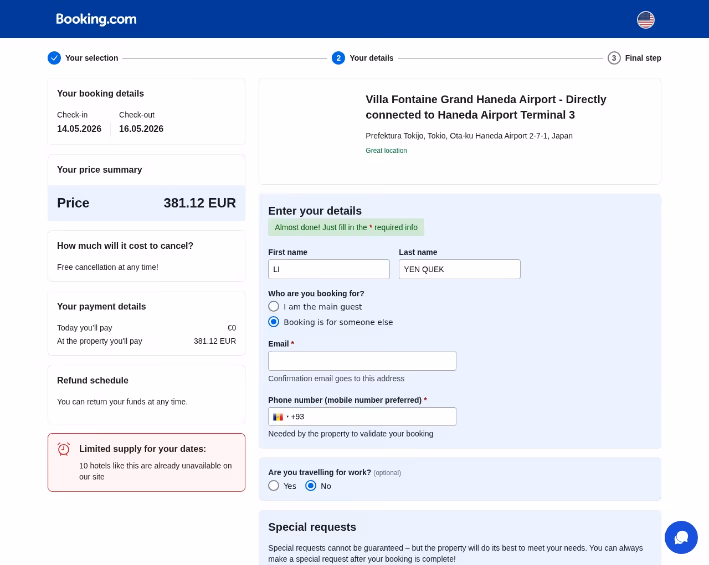Screen dimensions: 709x565
Task: Click check-out date 16.05.2026
Action: 141,129
